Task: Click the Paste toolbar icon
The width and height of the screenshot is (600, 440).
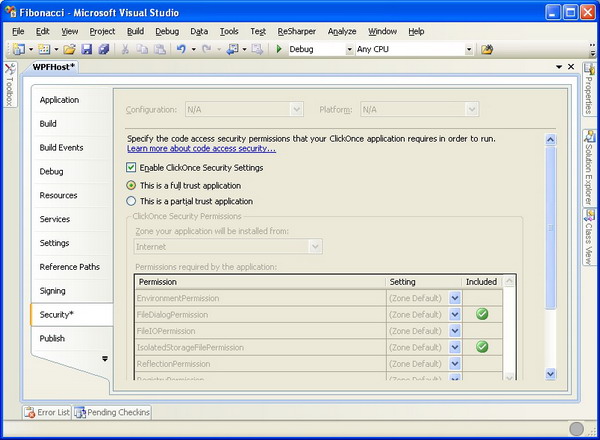Action: [x=160, y=49]
